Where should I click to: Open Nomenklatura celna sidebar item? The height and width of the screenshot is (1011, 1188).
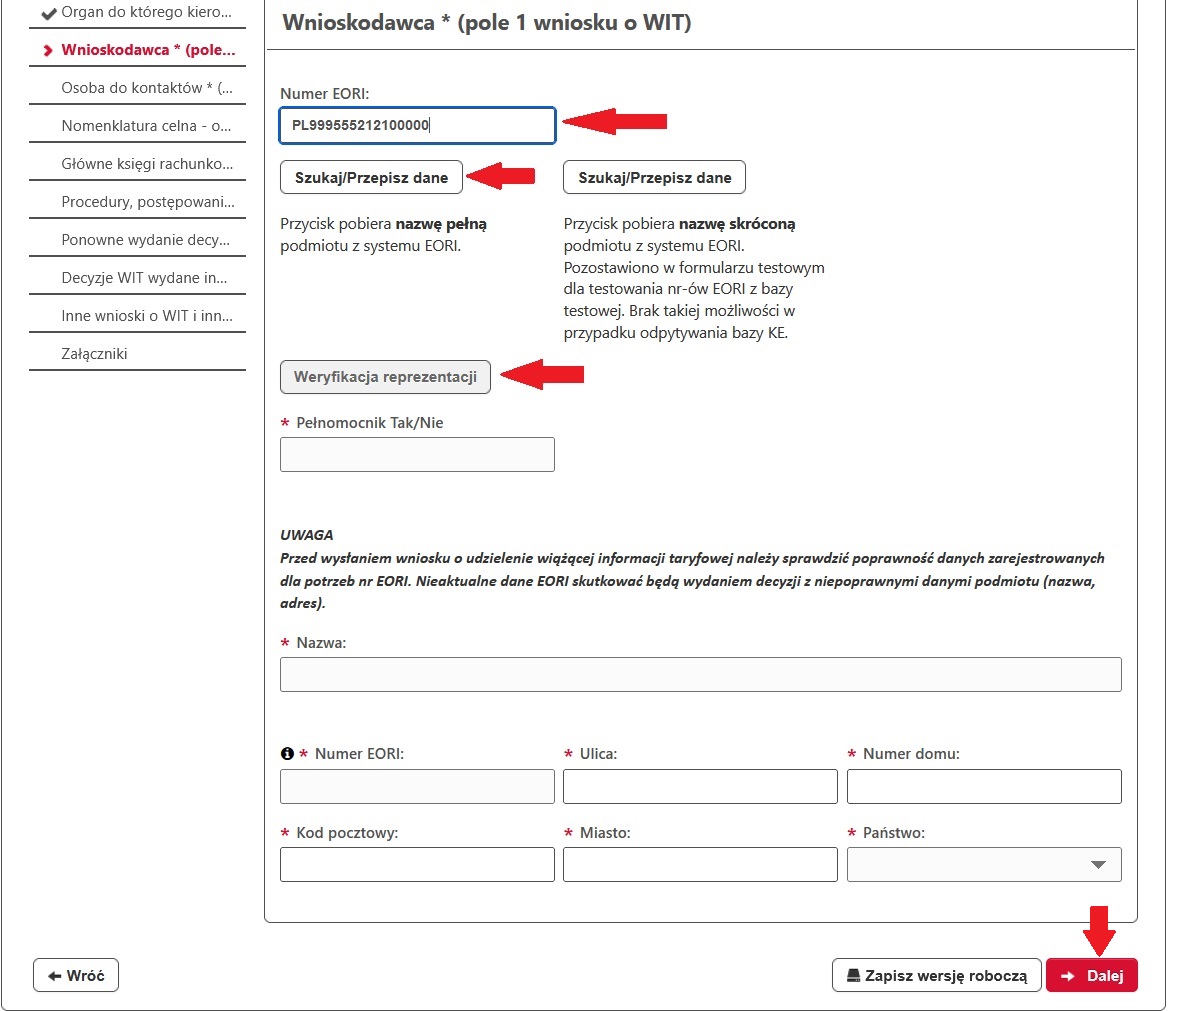tap(146, 126)
